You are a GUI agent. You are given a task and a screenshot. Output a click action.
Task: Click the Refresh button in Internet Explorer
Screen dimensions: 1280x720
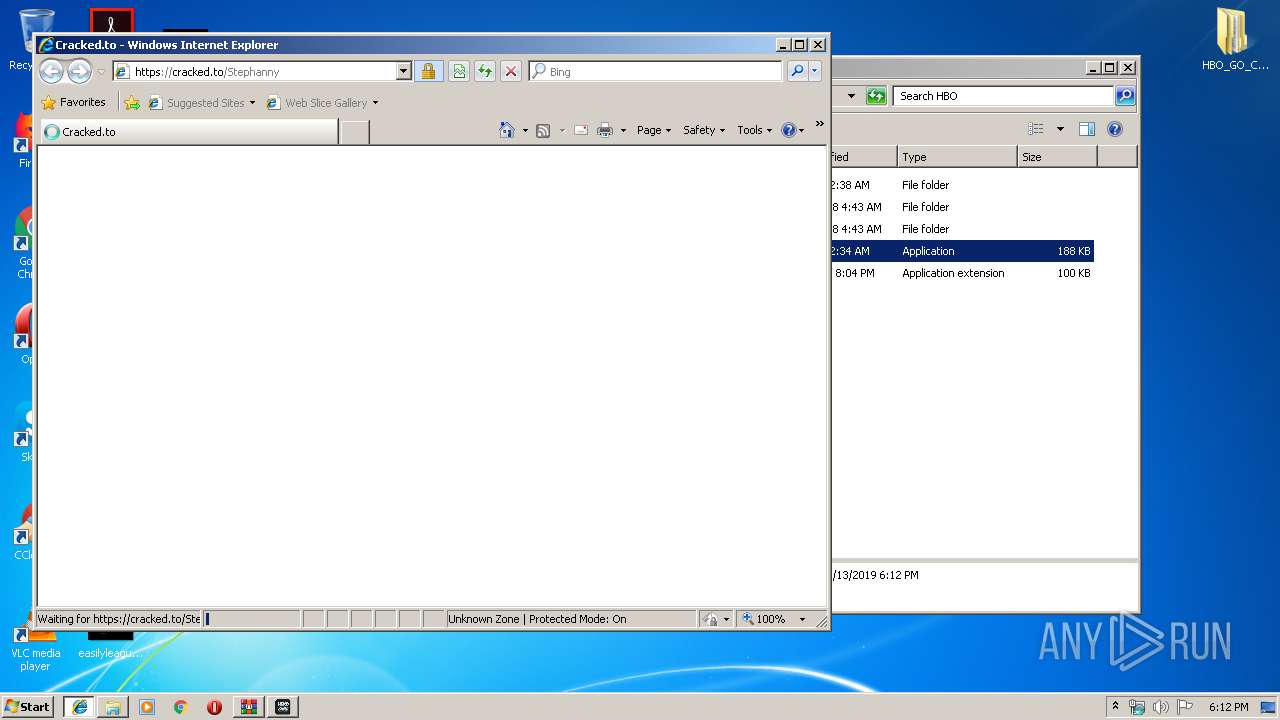click(x=485, y=71)
